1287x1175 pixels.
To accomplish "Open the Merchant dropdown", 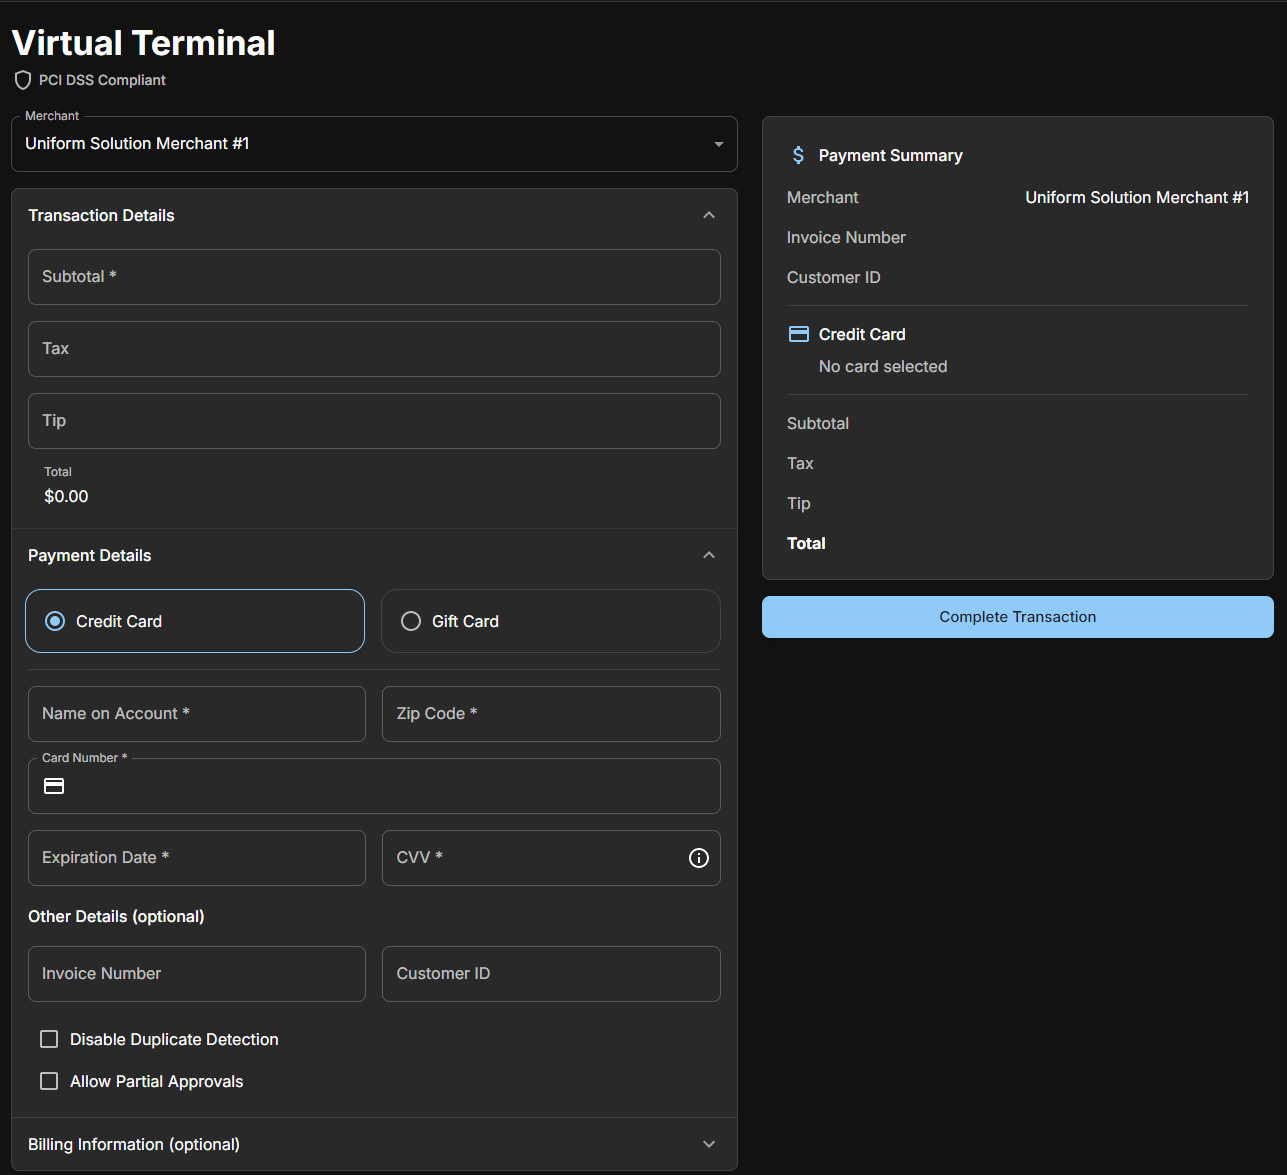I will coord(374,144).
